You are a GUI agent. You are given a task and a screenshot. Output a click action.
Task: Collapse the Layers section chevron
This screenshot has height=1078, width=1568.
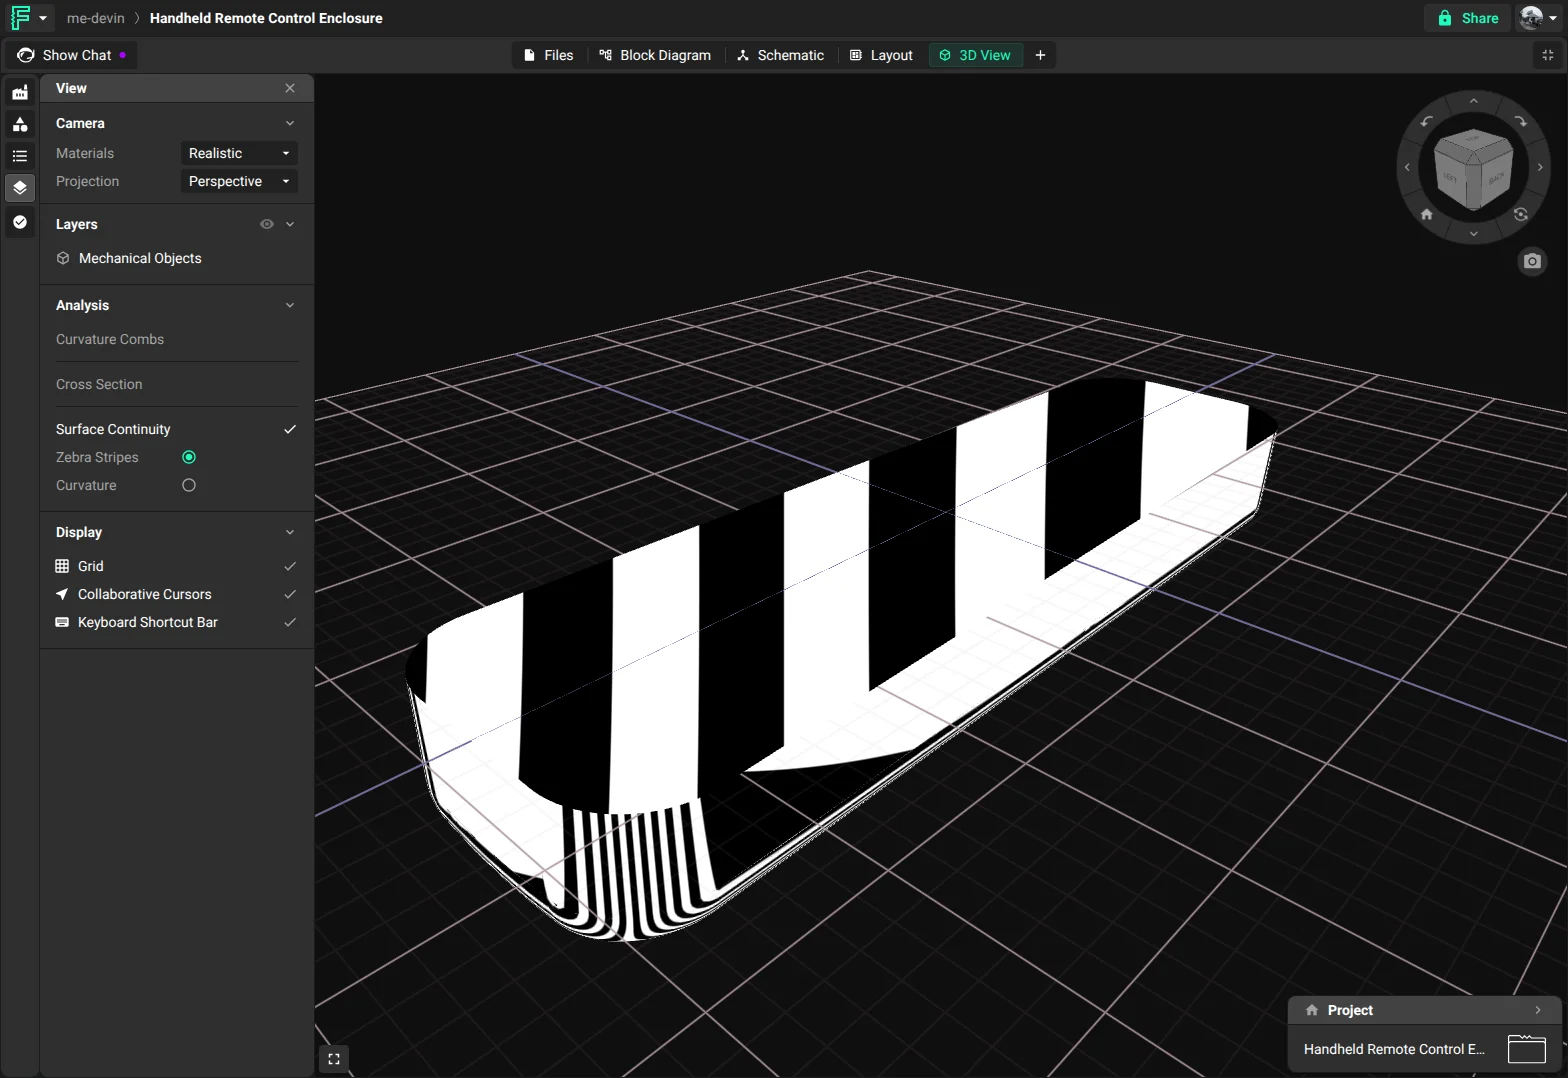290,224
